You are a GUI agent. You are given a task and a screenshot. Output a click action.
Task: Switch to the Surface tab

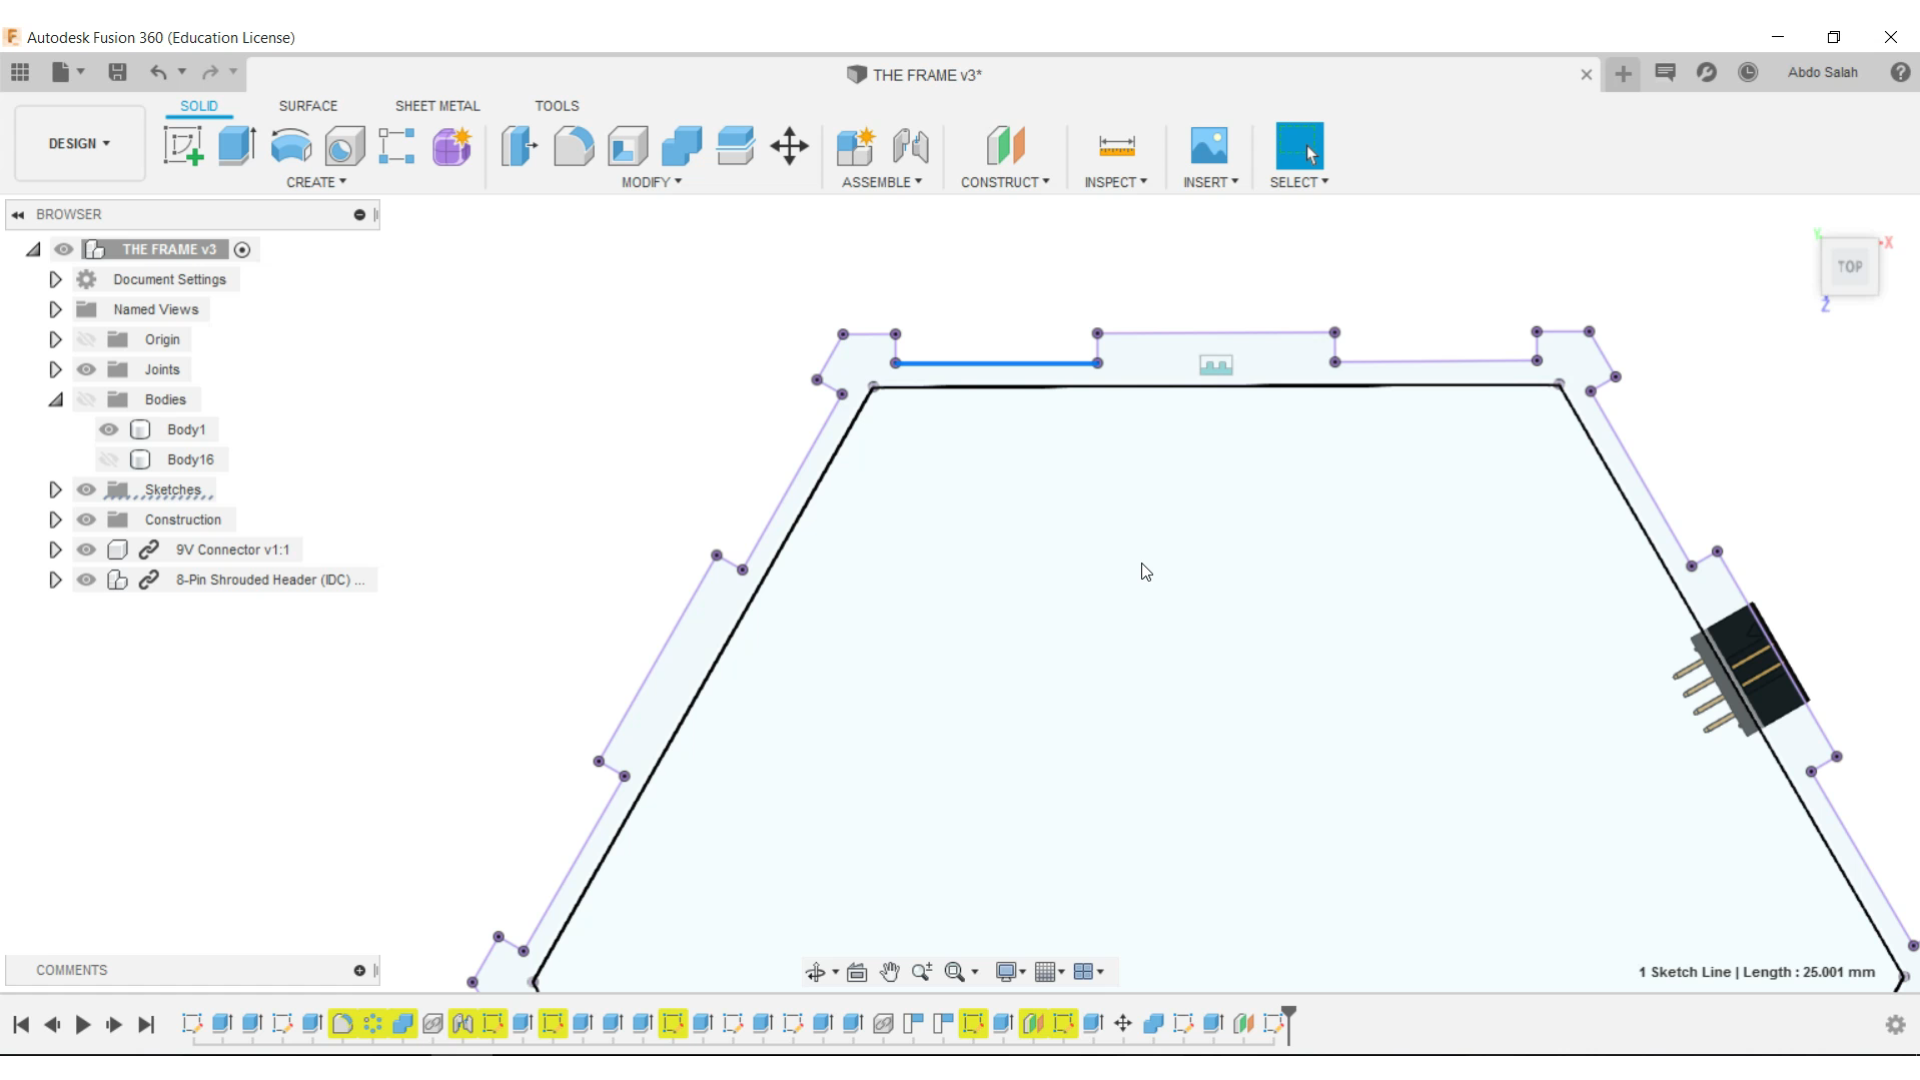pos(307,105)
